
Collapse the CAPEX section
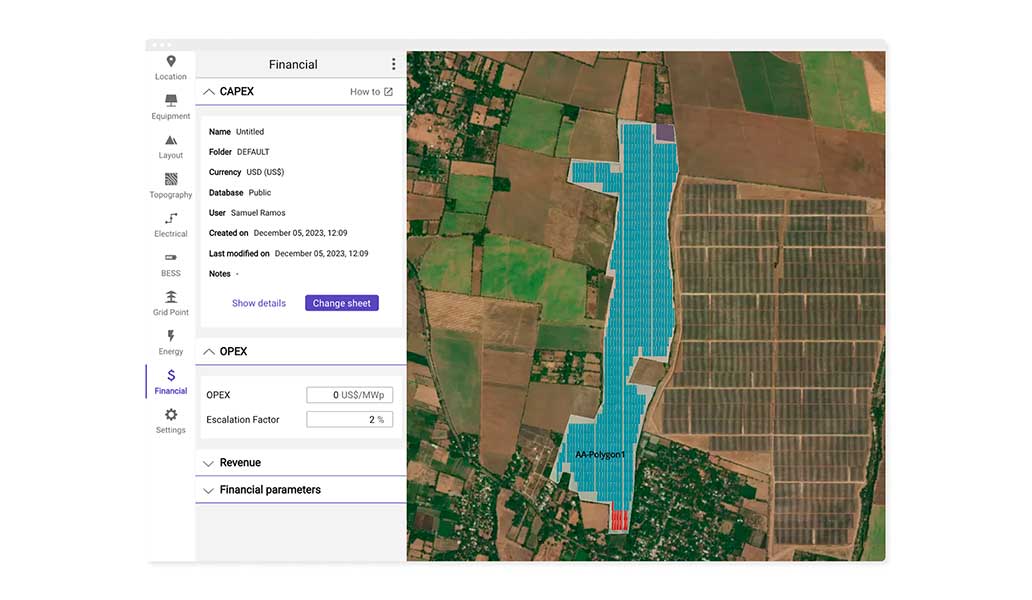coord(209,92)
